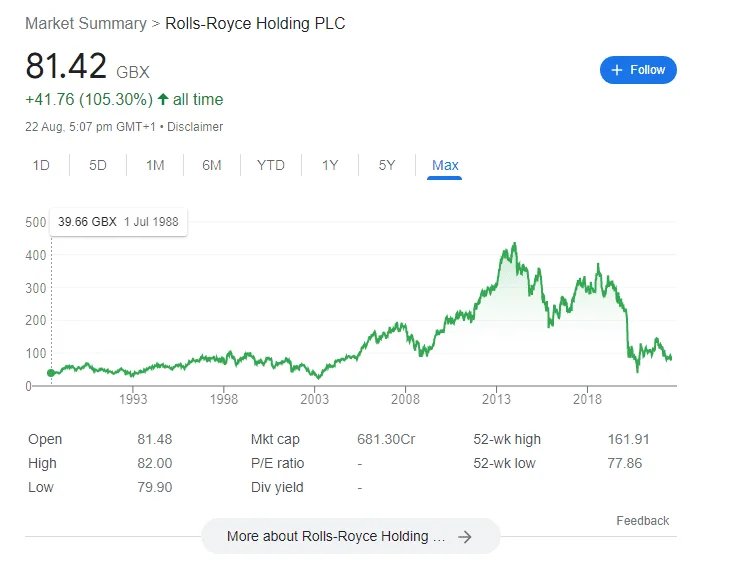Click the 52-wk high value 161.91
Viewport: 752px width, 565px height.
628,439
